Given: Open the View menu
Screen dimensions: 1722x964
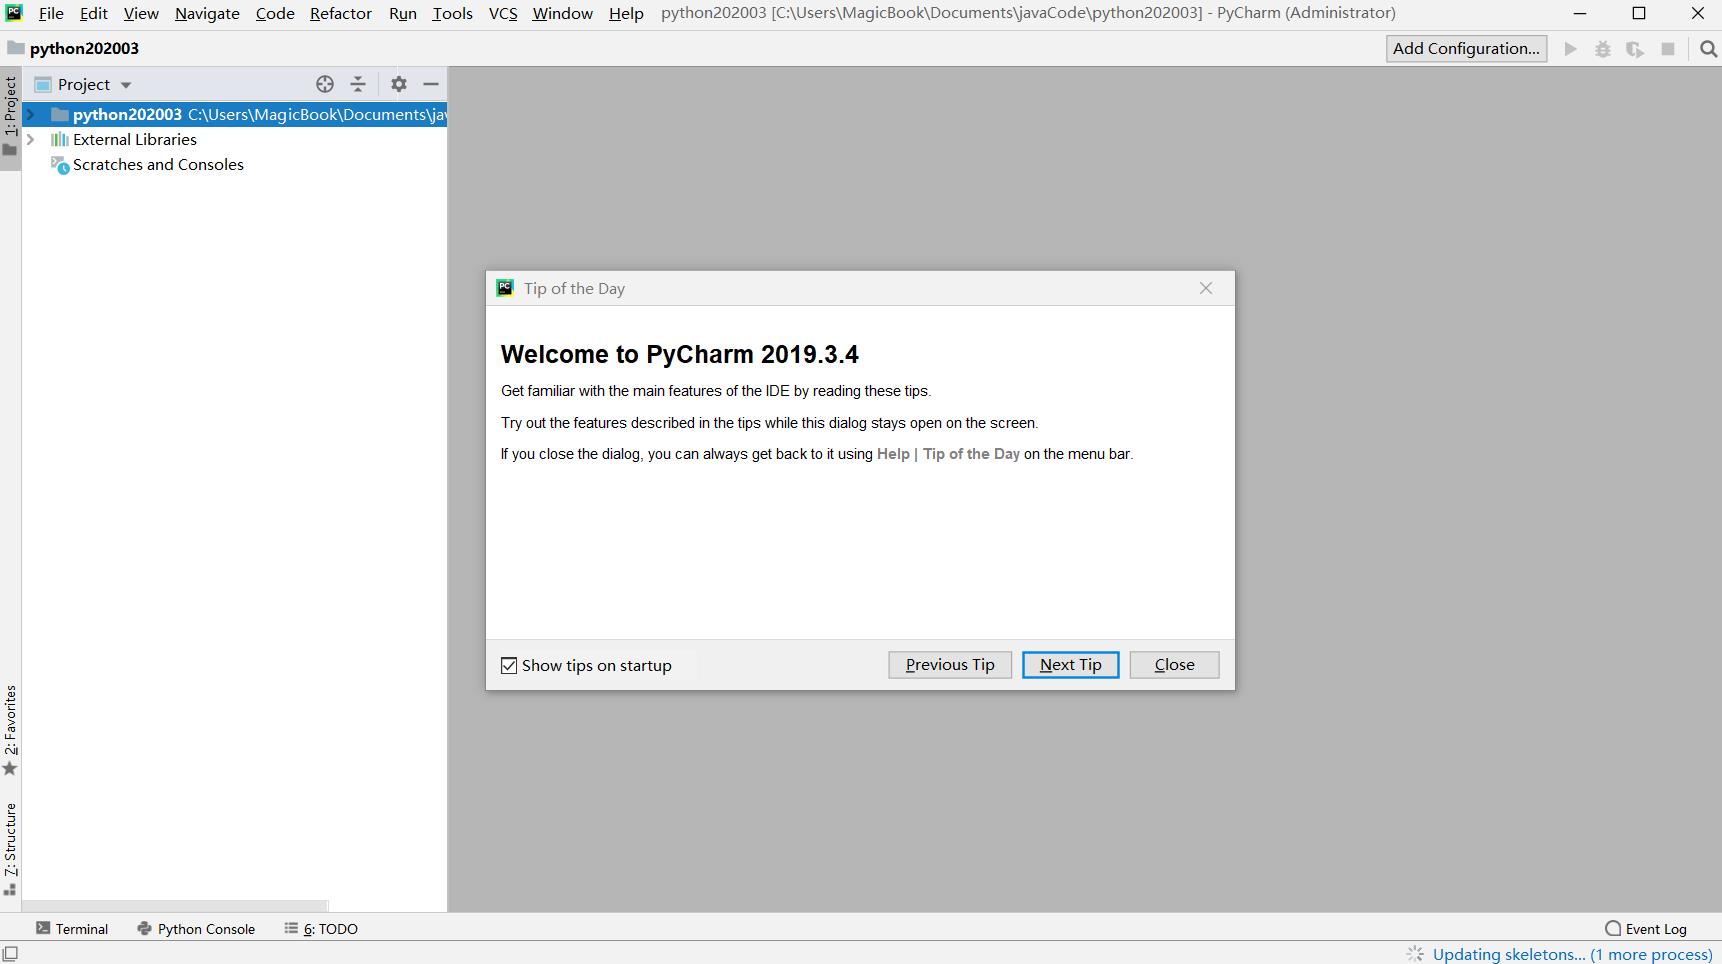Looking at the screenshot, I should pyautogui.click(x=141, y=13).
